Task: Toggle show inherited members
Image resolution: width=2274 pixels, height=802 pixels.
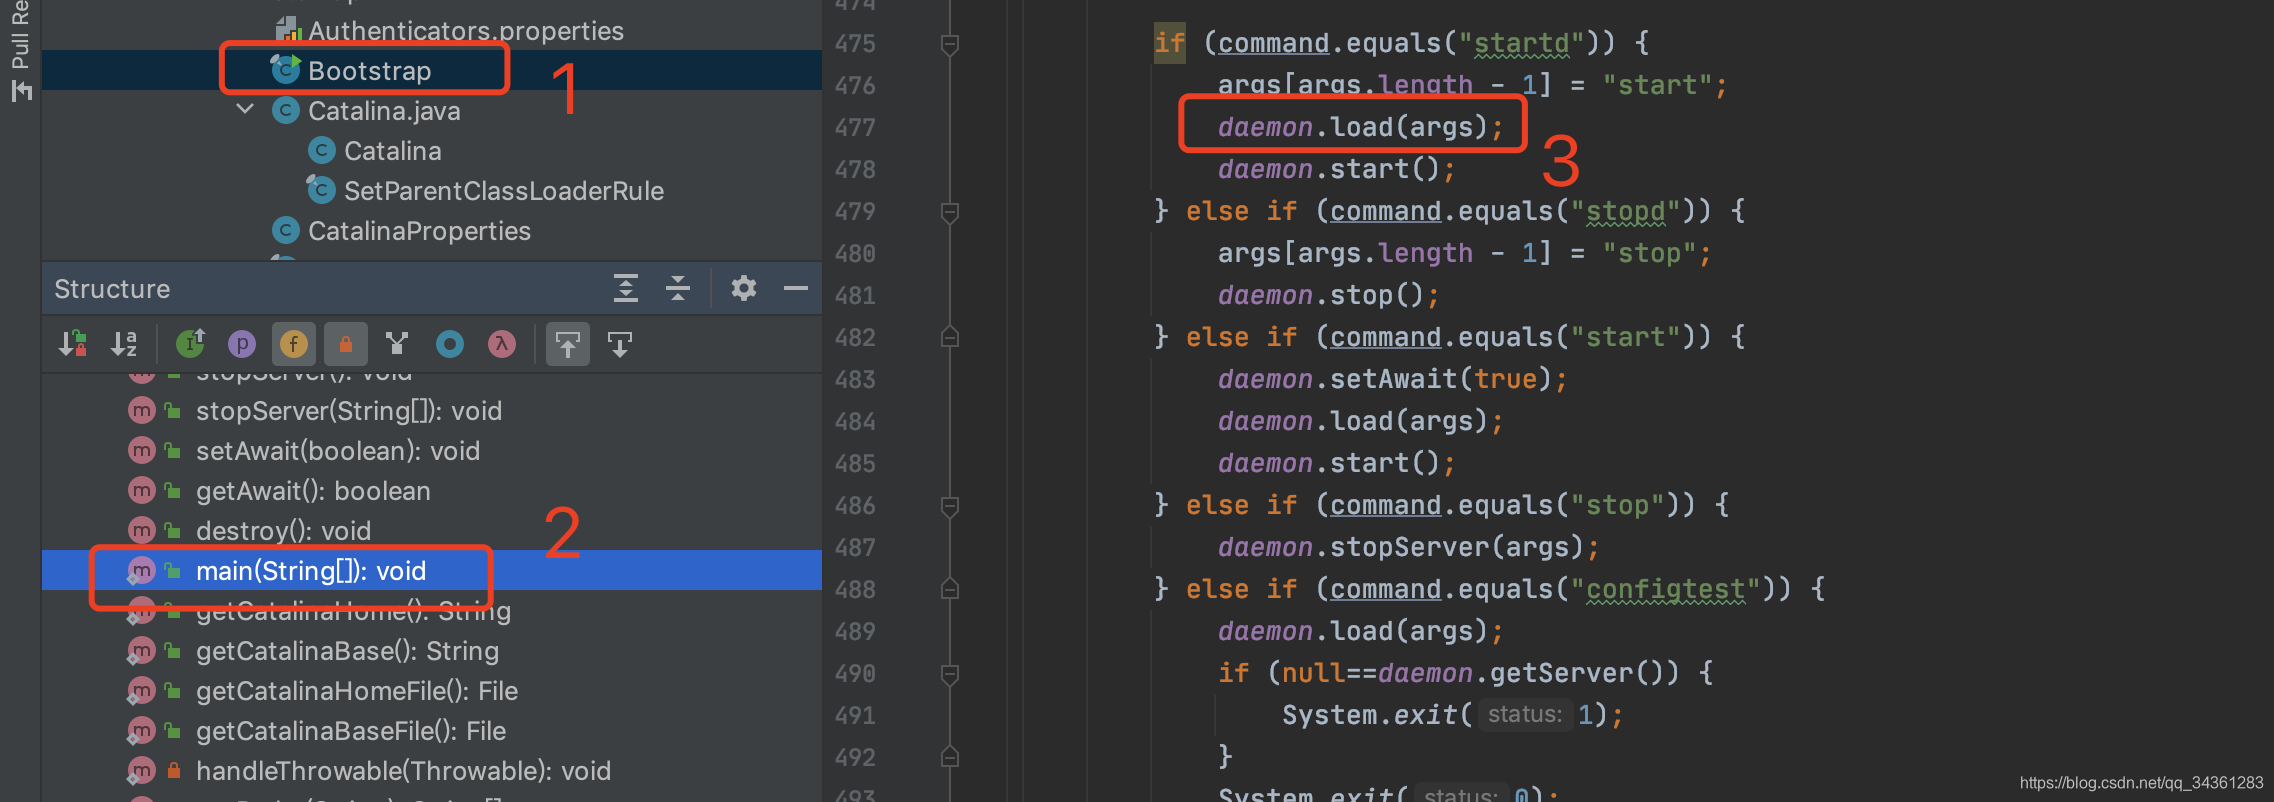Action: coord(190,344)
